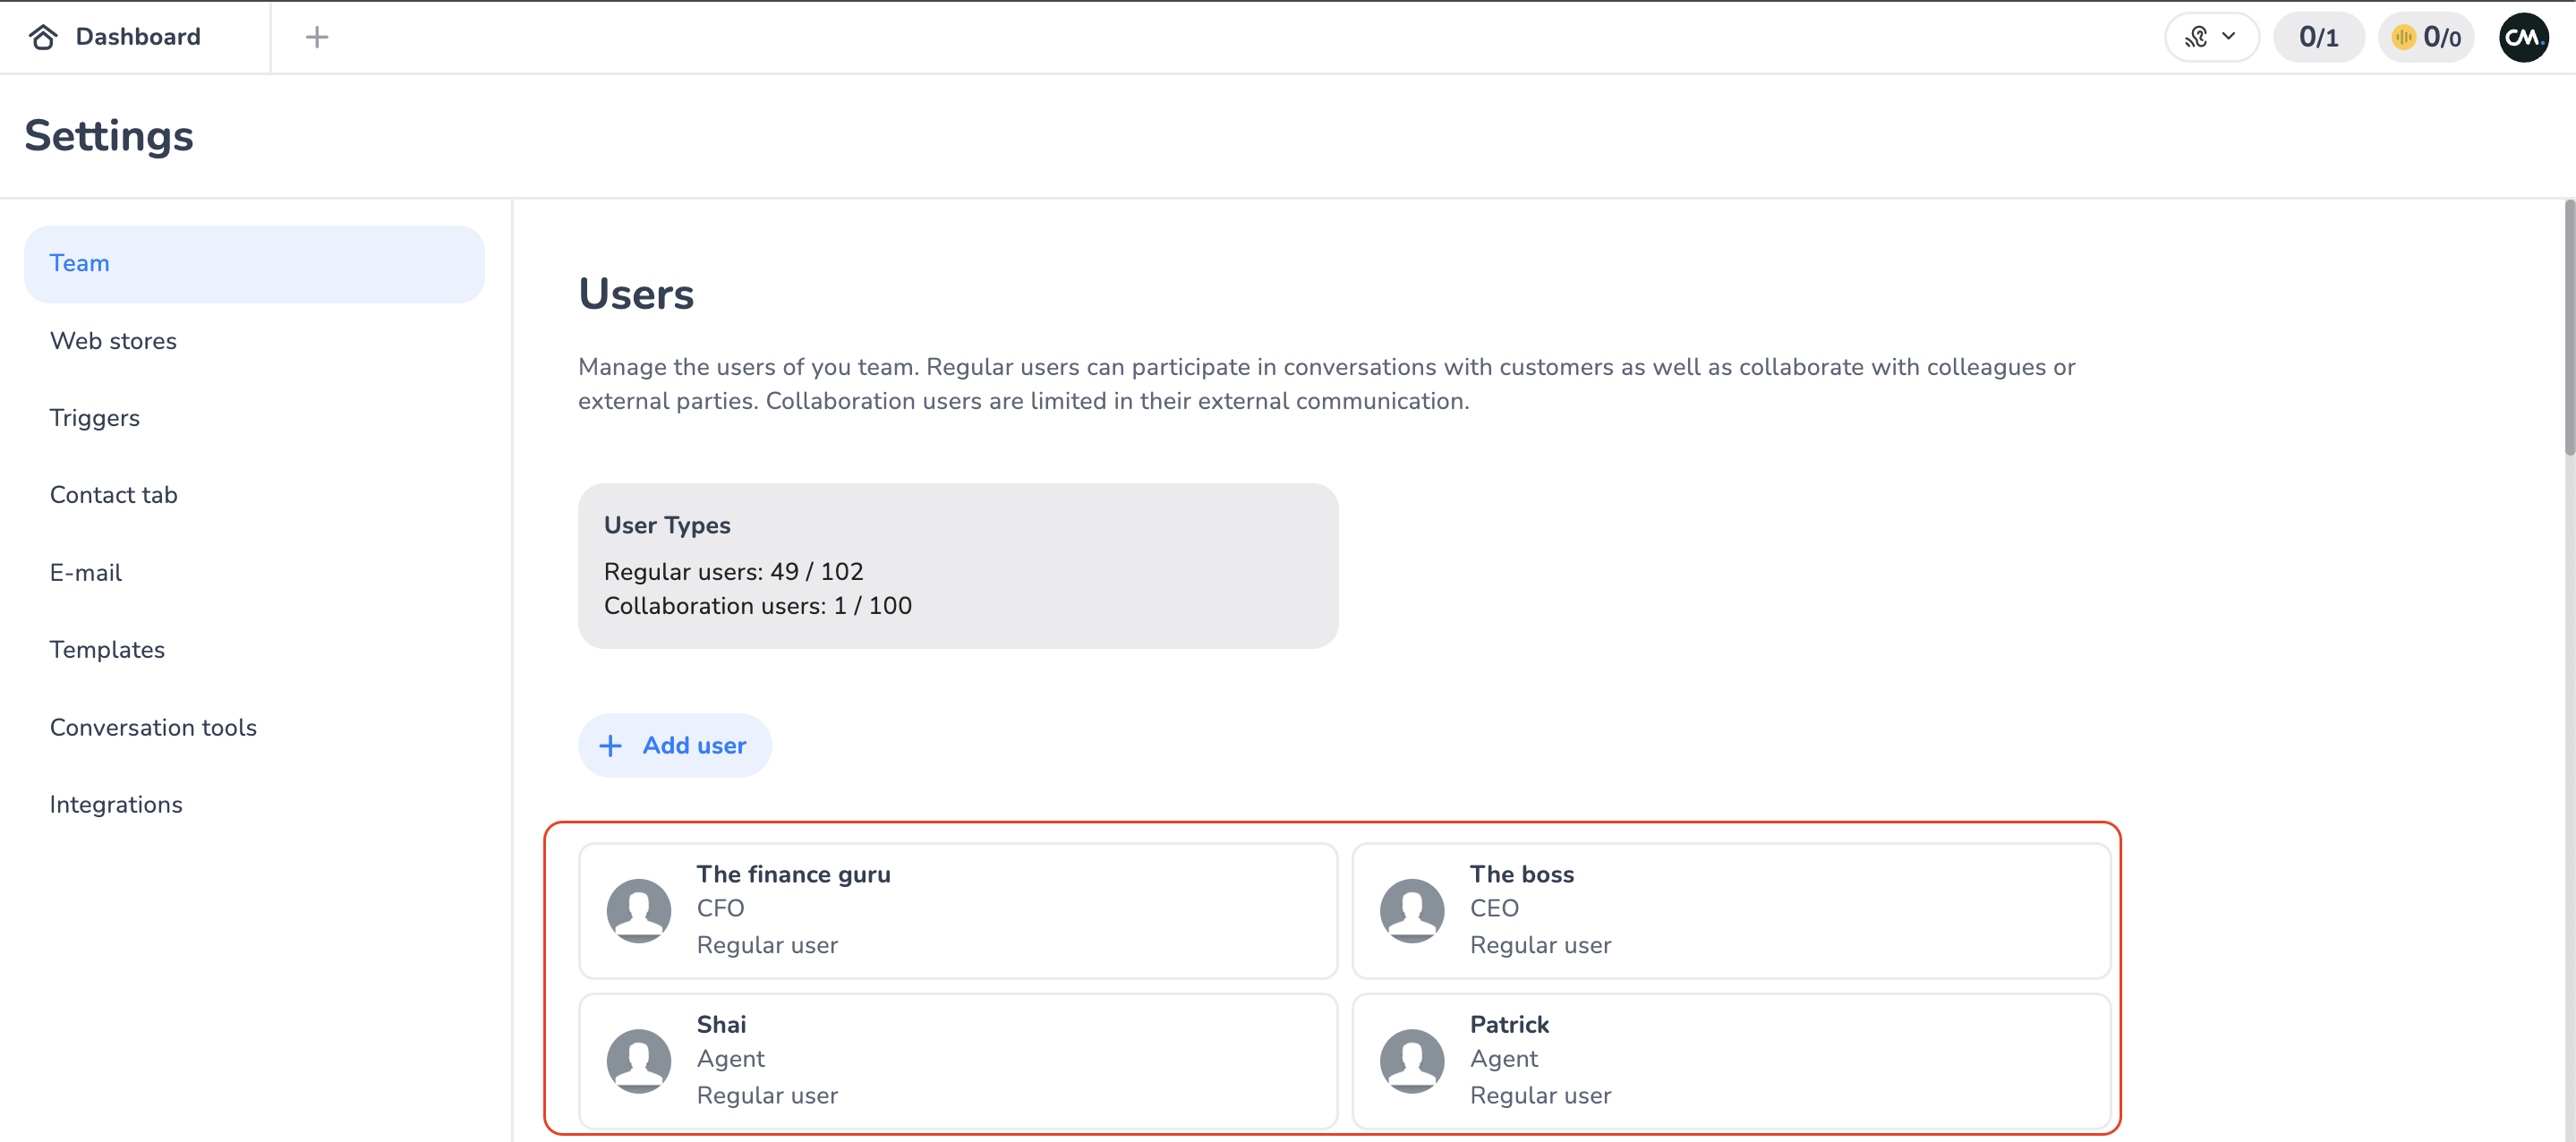Screen dimensions: 2576x1142
Task: Open the Contact tab settings
Action: click(114, 495)
